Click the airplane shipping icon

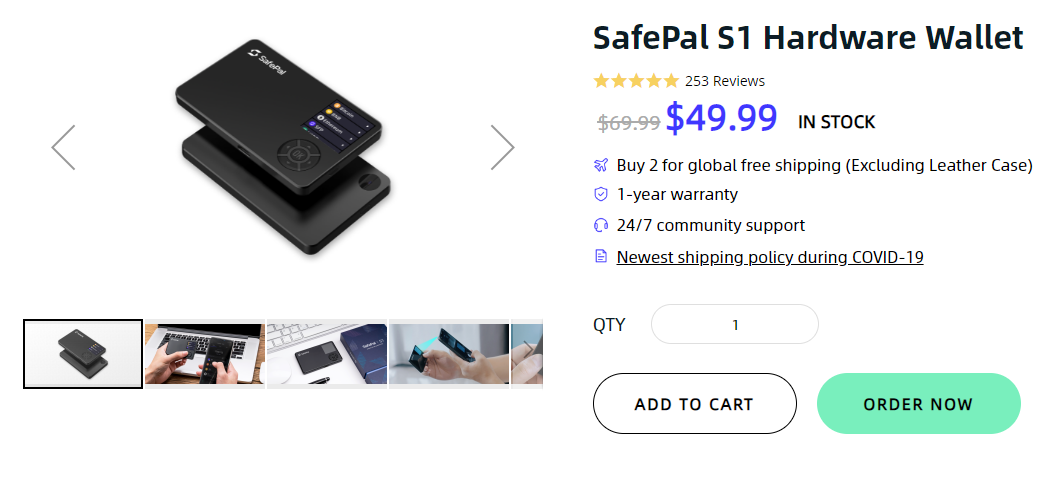(601, 165)
